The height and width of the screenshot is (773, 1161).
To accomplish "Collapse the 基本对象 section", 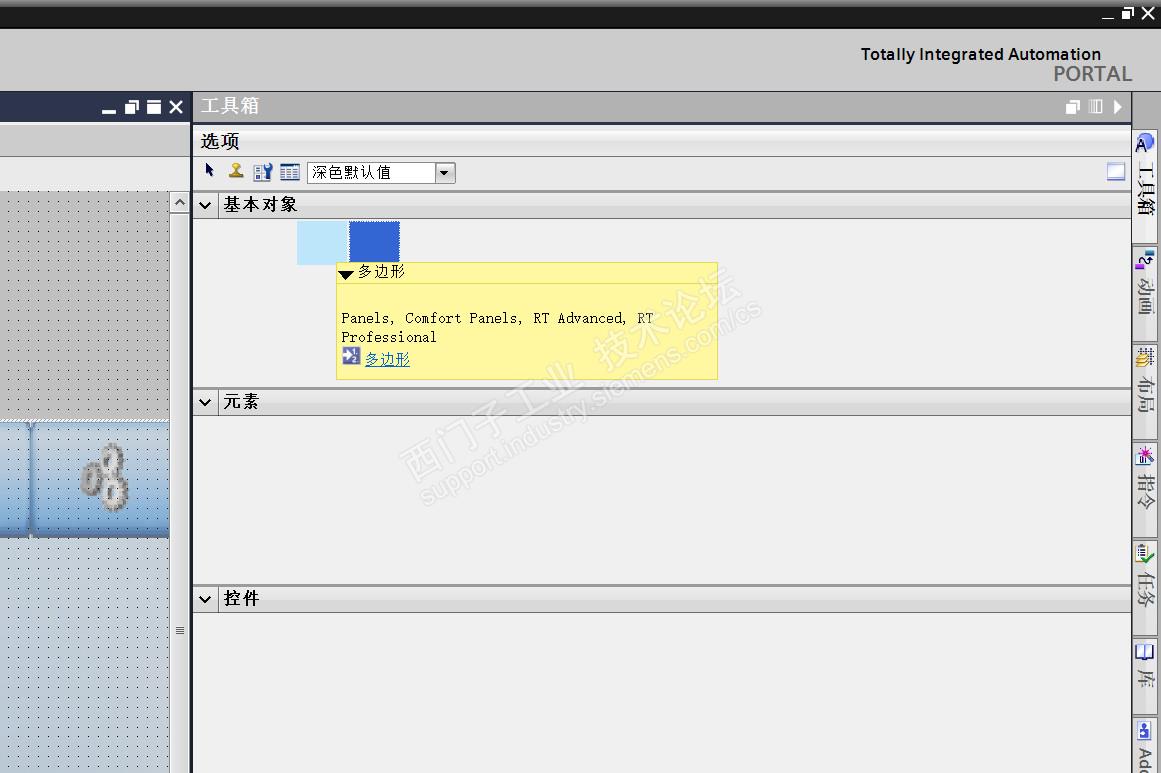I will coord(205,205).
